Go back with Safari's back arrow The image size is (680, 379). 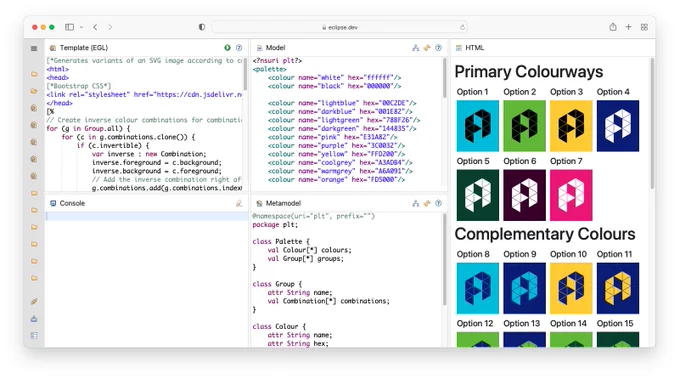(95, 27)
